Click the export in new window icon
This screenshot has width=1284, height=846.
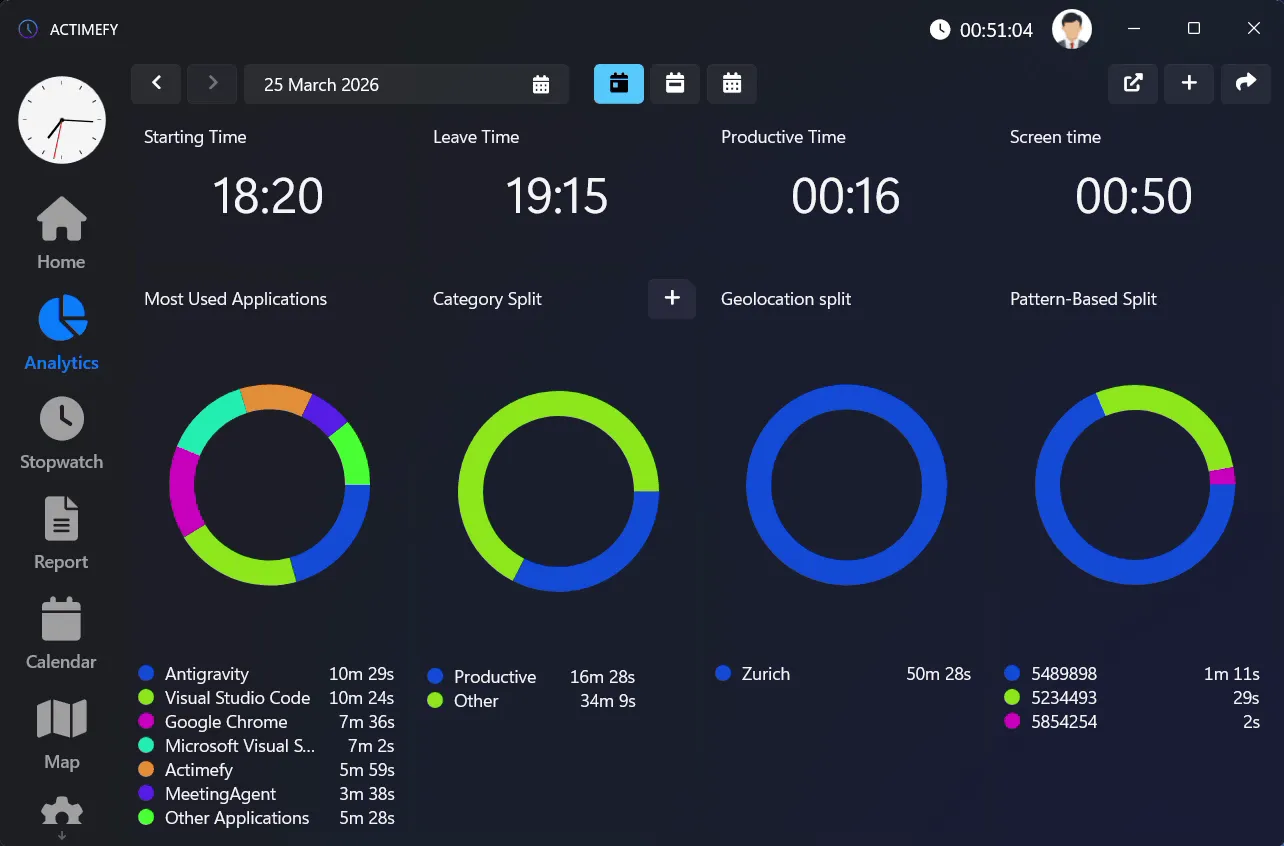[1132, 84]
